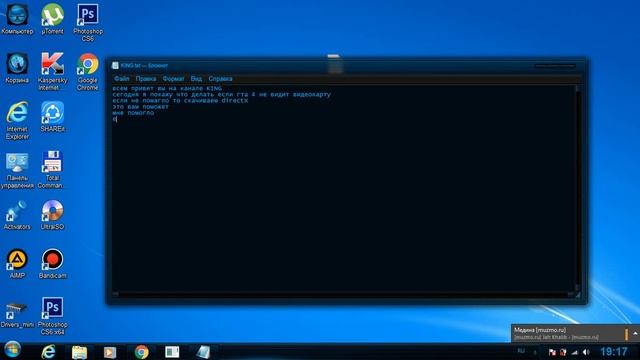Open Google Chrome desktop shortcut

coord(88,71)
